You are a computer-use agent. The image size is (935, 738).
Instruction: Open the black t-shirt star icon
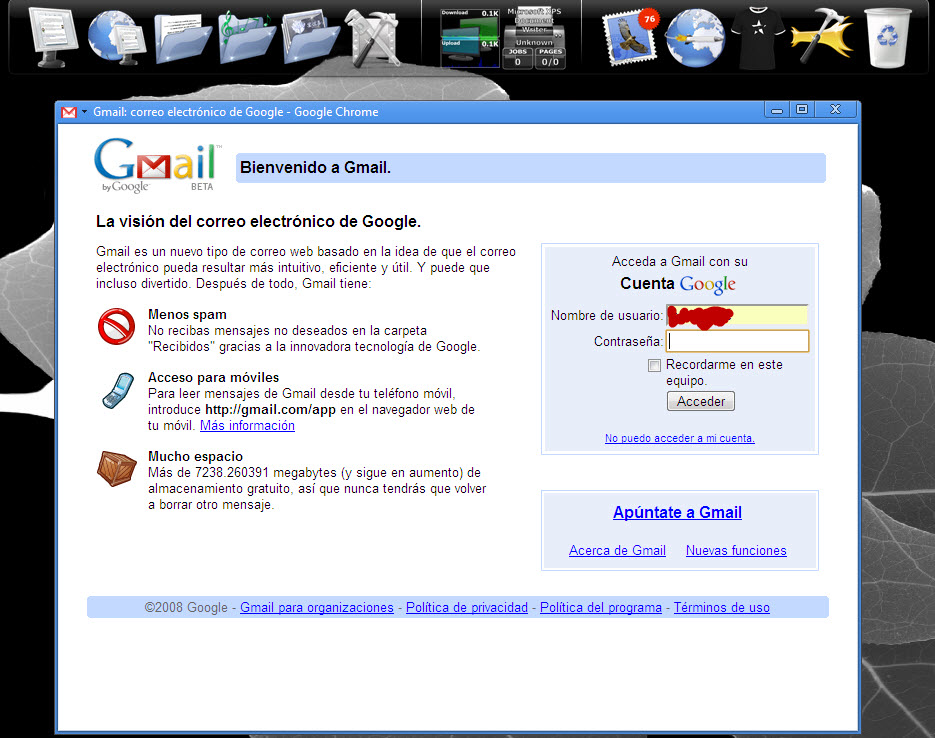tap(758, 37)
